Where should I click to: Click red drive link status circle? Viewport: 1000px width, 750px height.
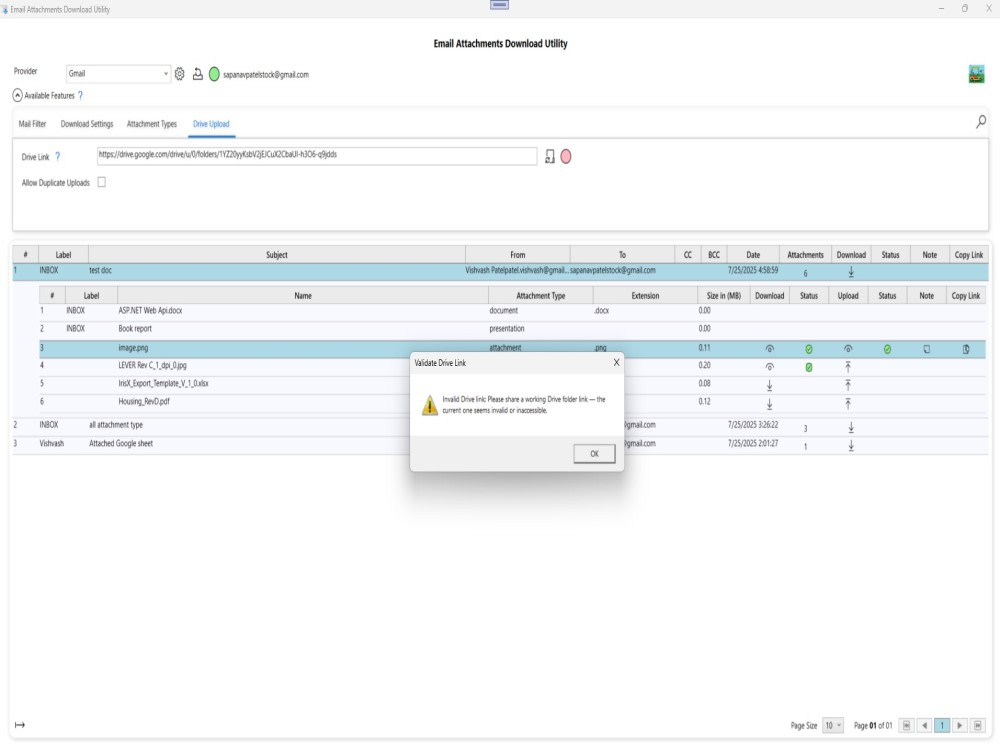(x=566, y=156)
